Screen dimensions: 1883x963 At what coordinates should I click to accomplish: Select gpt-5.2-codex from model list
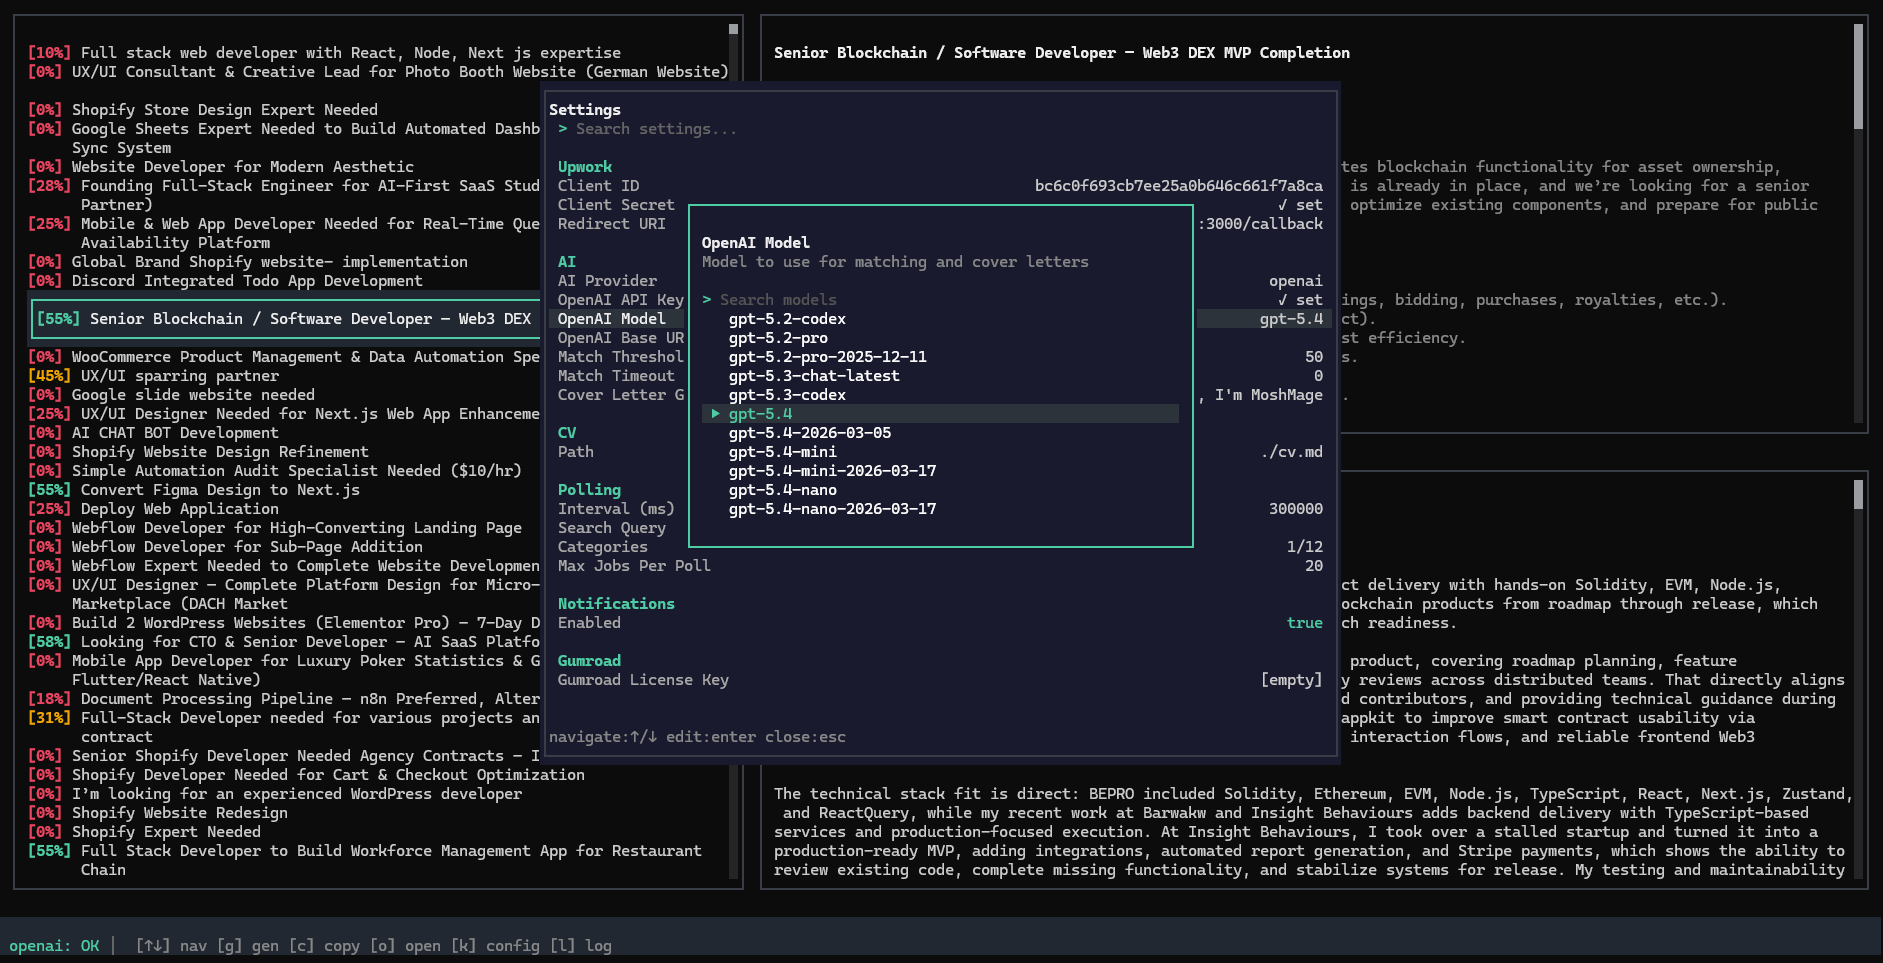(x=787, y=319)
